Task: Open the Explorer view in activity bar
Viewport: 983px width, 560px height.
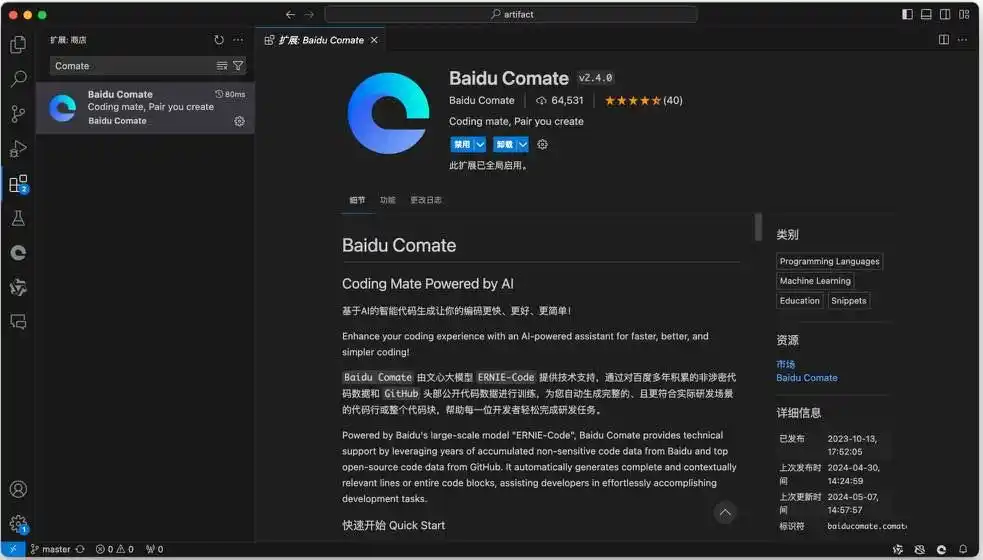Action: 18,45
